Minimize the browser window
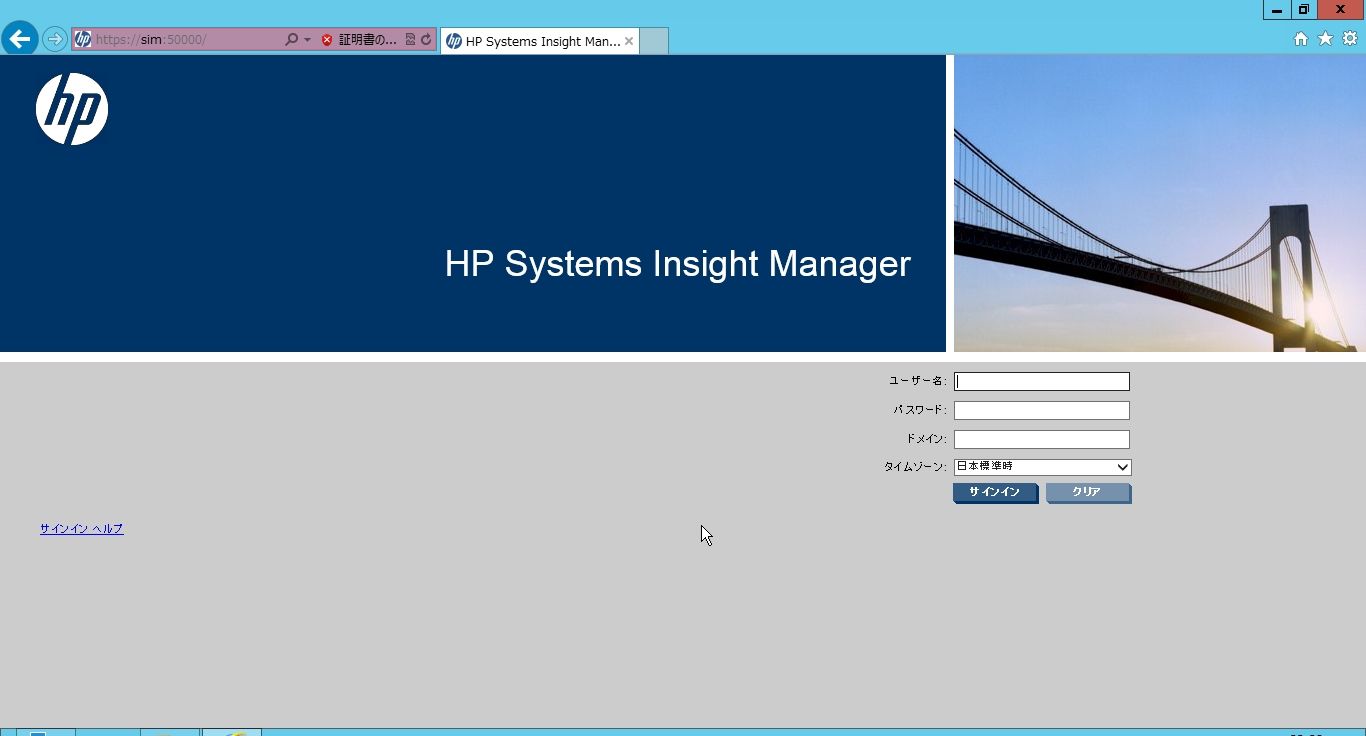The height and width of the screenshot is (736, 1366). [1277, 10]
